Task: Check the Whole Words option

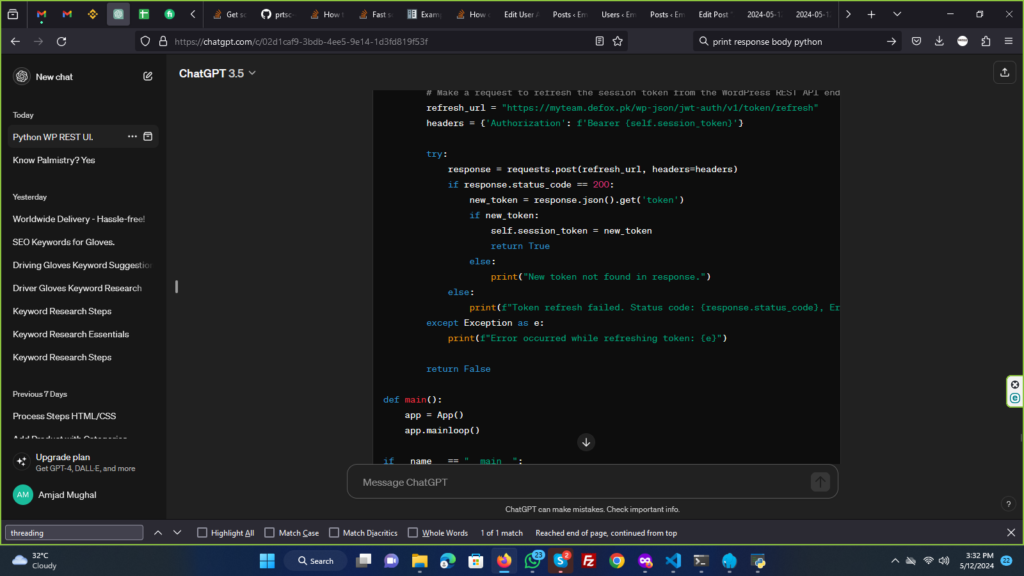Action: tap(412, 533)
